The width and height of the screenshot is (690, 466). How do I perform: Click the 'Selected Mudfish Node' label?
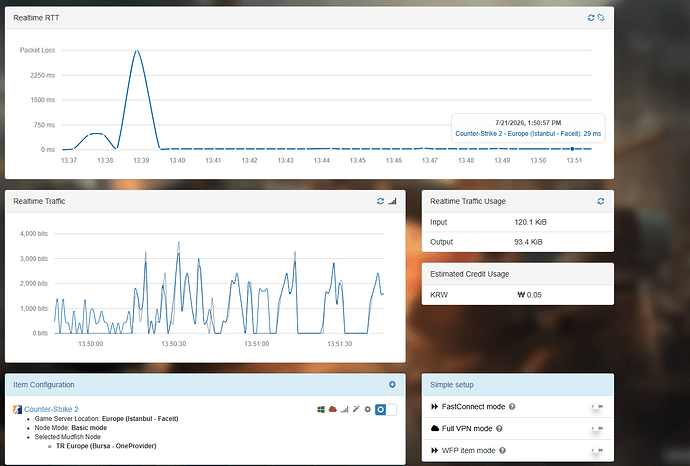click(67, 437)
